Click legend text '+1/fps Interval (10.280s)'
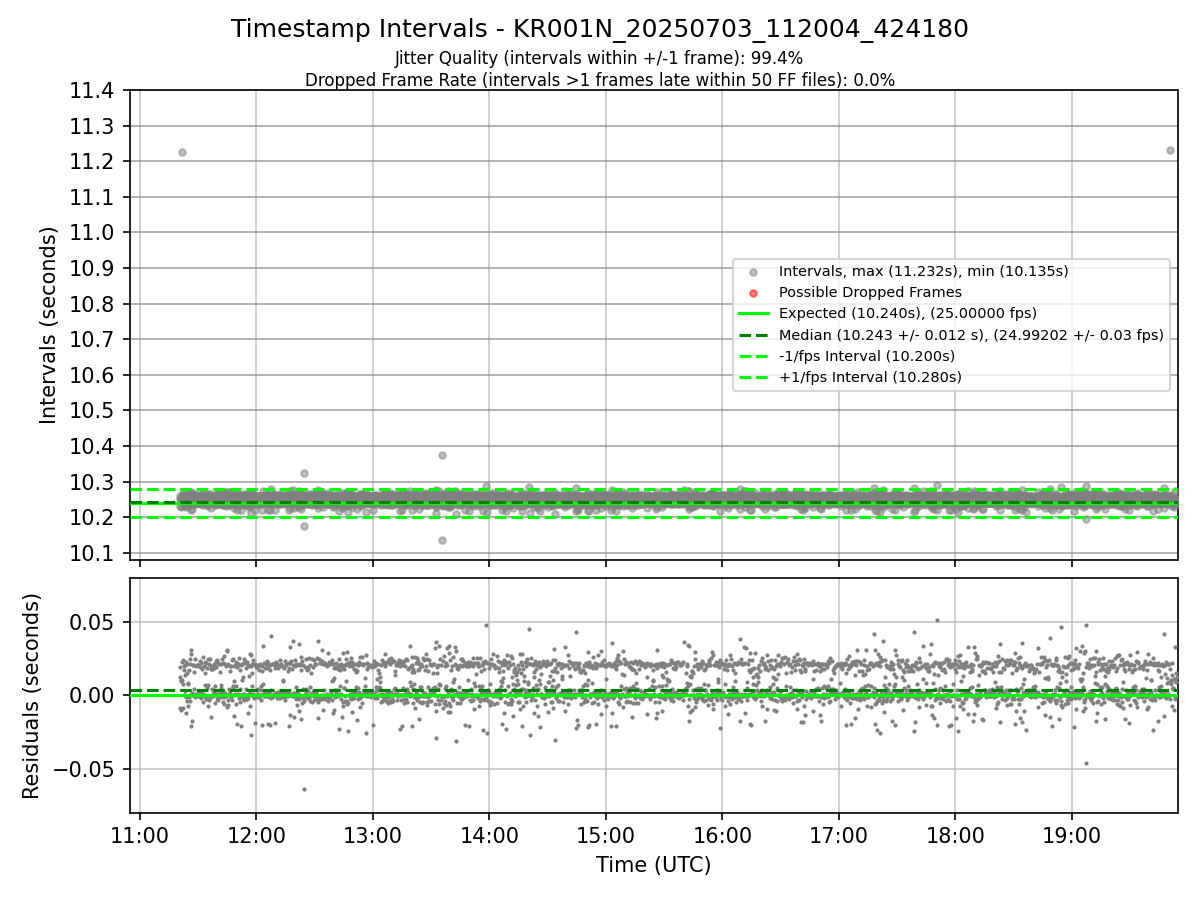Image resolution: width=1200 pixels, height=900 pixels. pyautogui.click(x=870, y=377)
